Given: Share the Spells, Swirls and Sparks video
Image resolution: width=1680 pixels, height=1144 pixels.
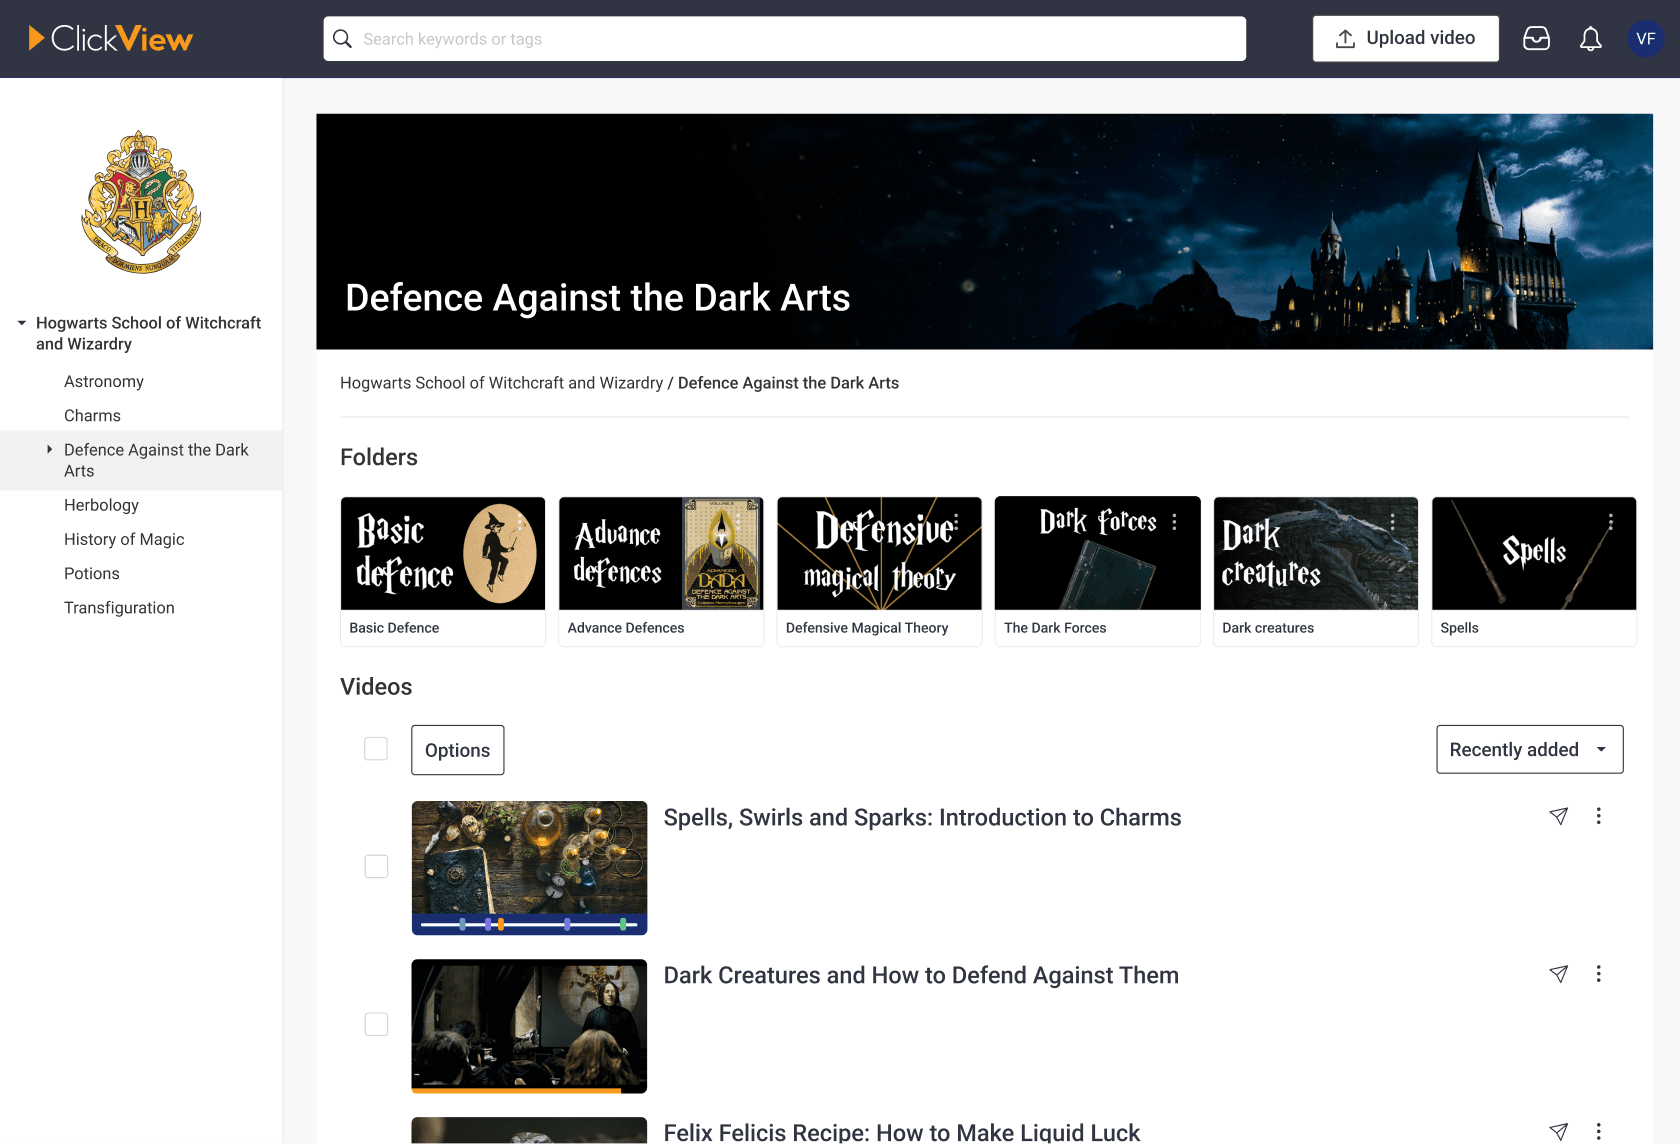Looking at the screenshot, I should 1559,816.
